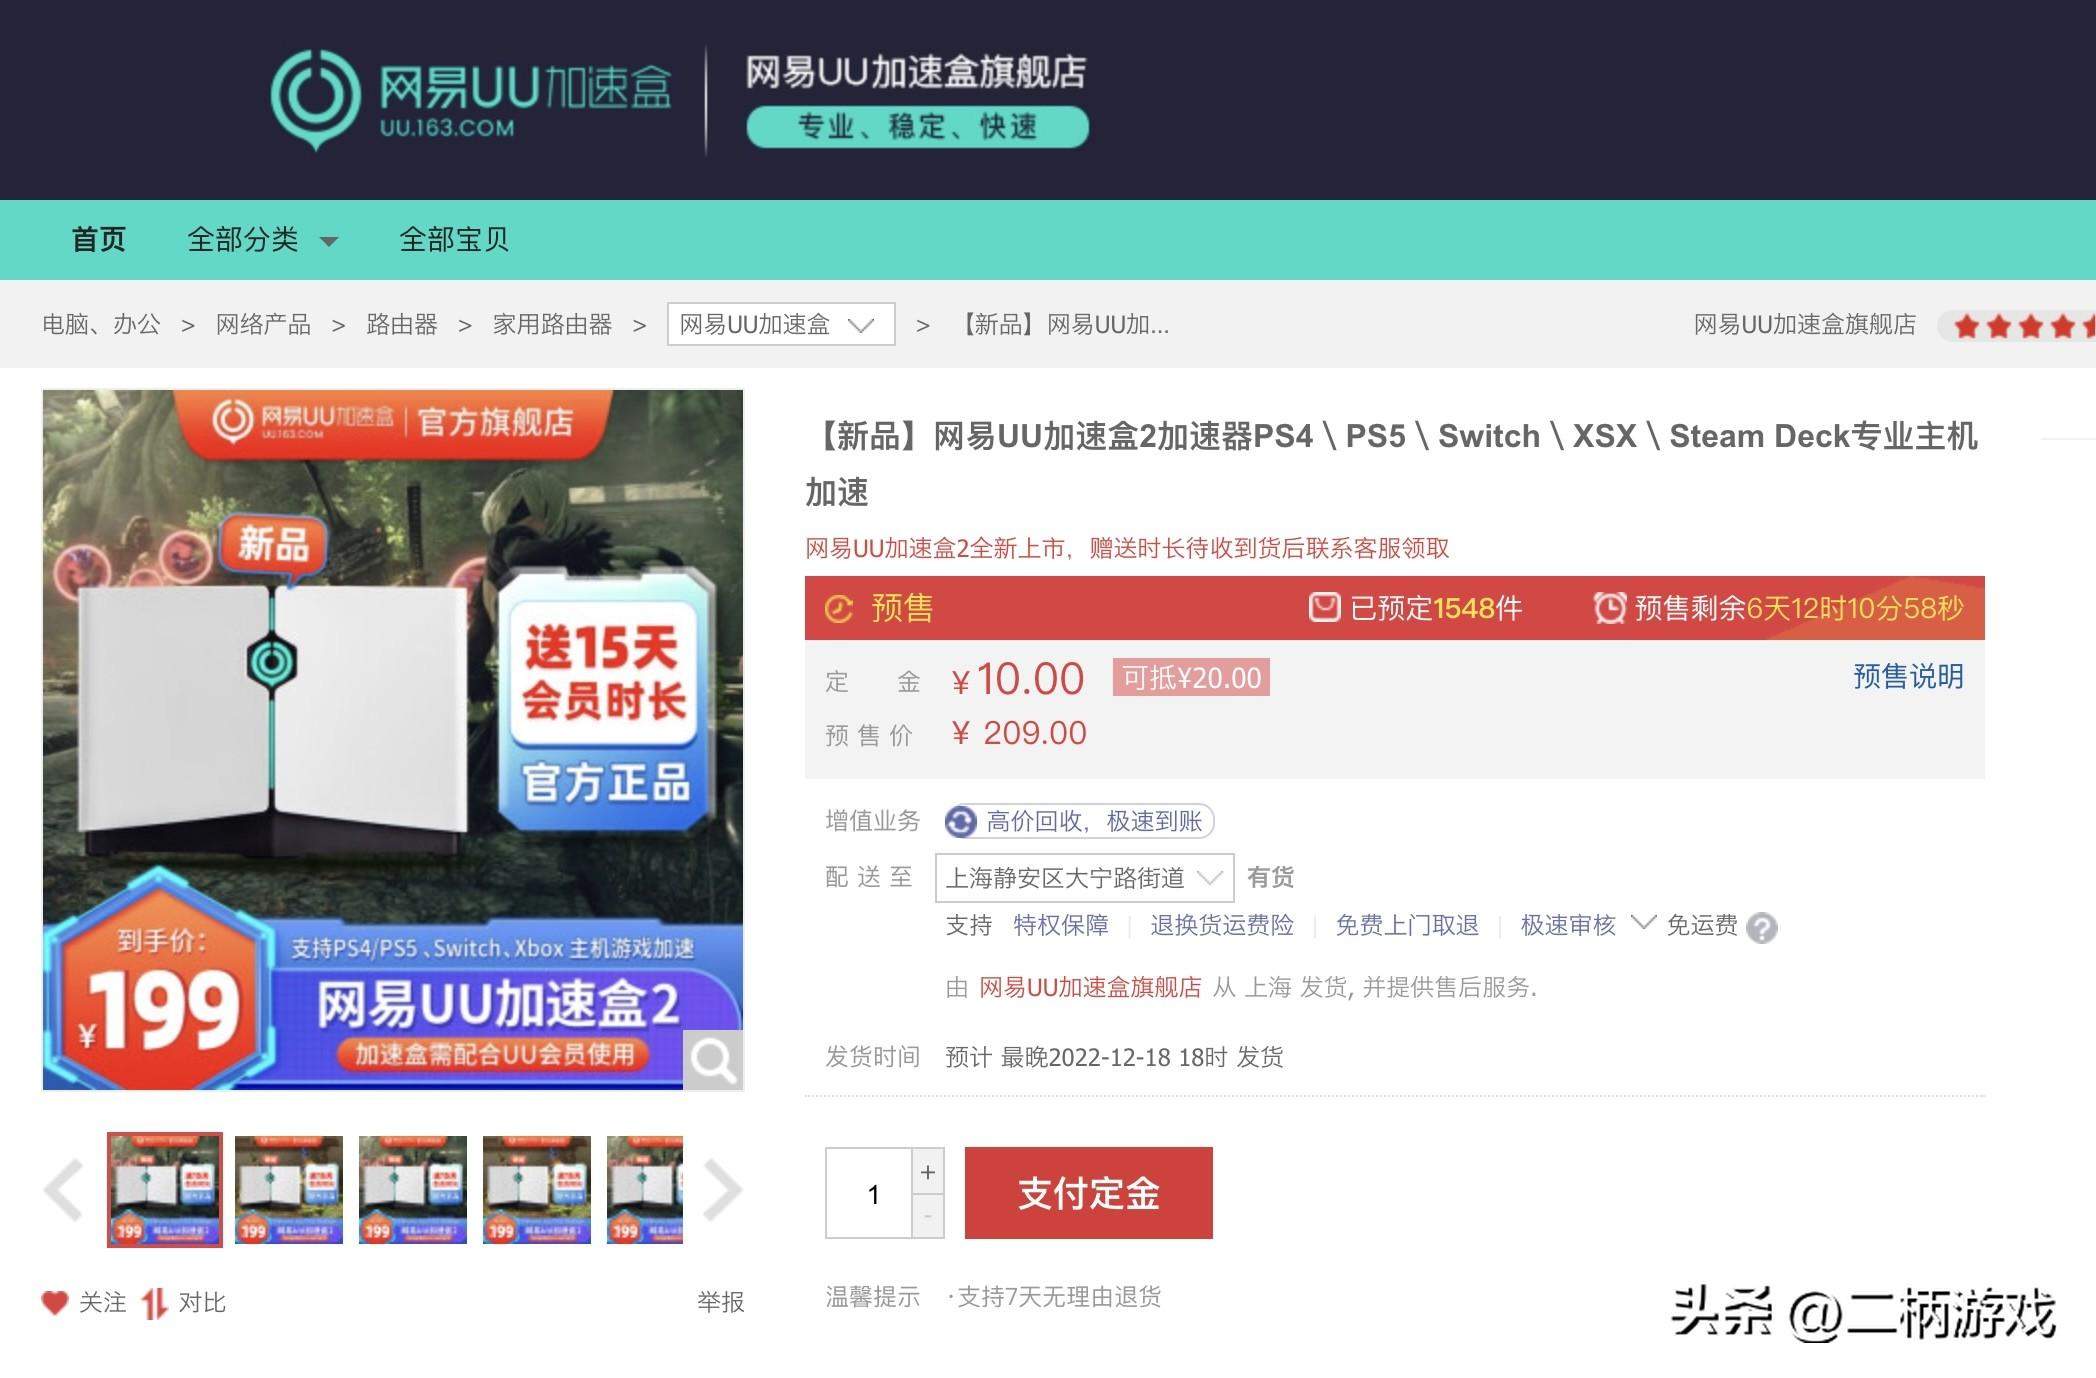Show previous thumbnails with left arrow

(x=65, y=1189)
